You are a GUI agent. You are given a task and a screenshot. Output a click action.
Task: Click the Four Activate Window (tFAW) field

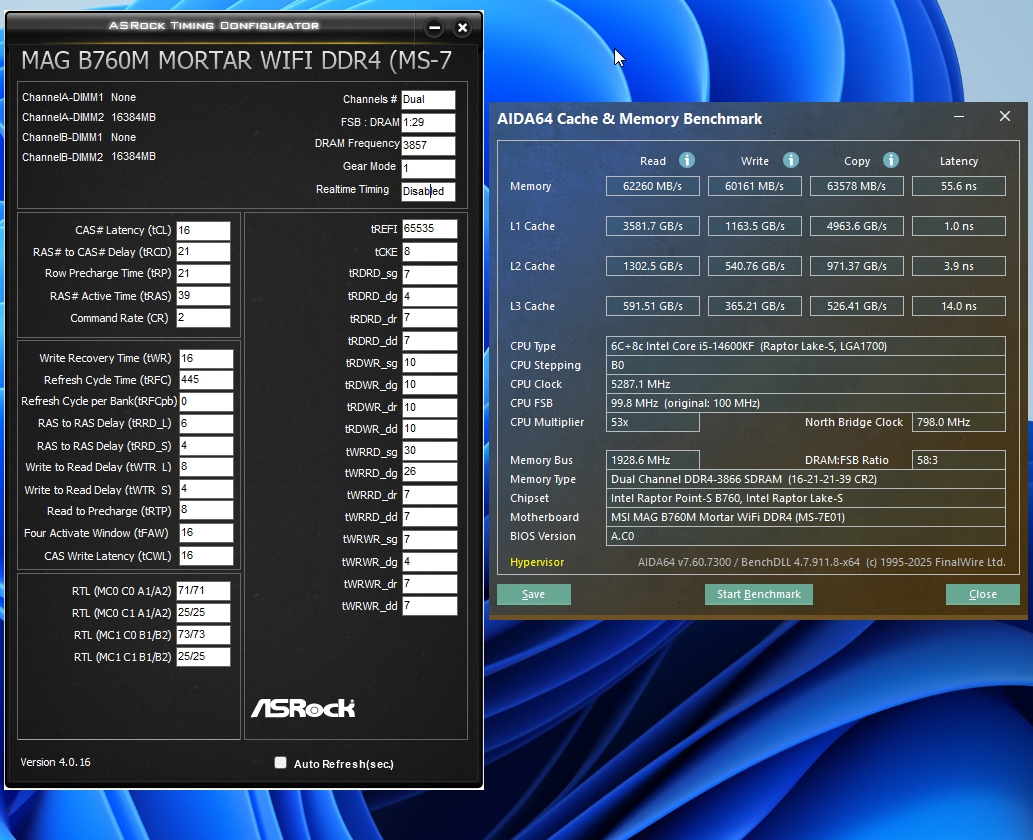(x=206, y=532)
